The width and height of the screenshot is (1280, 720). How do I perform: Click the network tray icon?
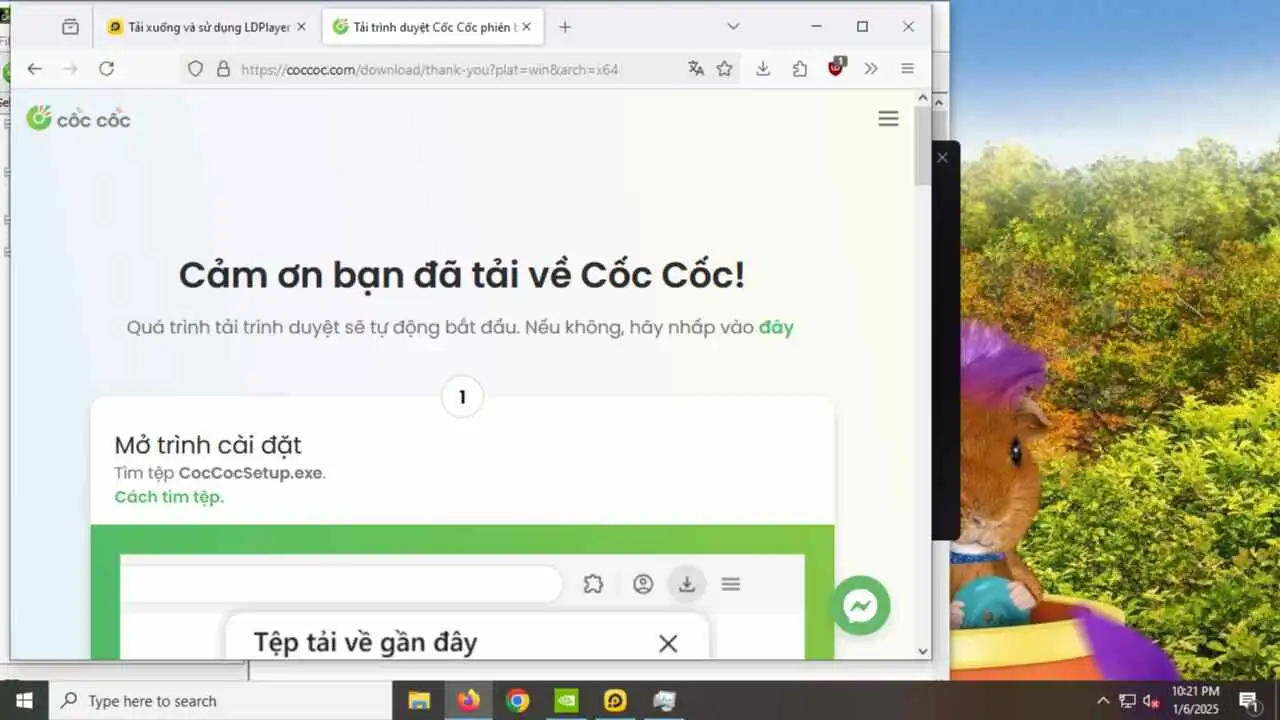click(x=1127, y=701)
